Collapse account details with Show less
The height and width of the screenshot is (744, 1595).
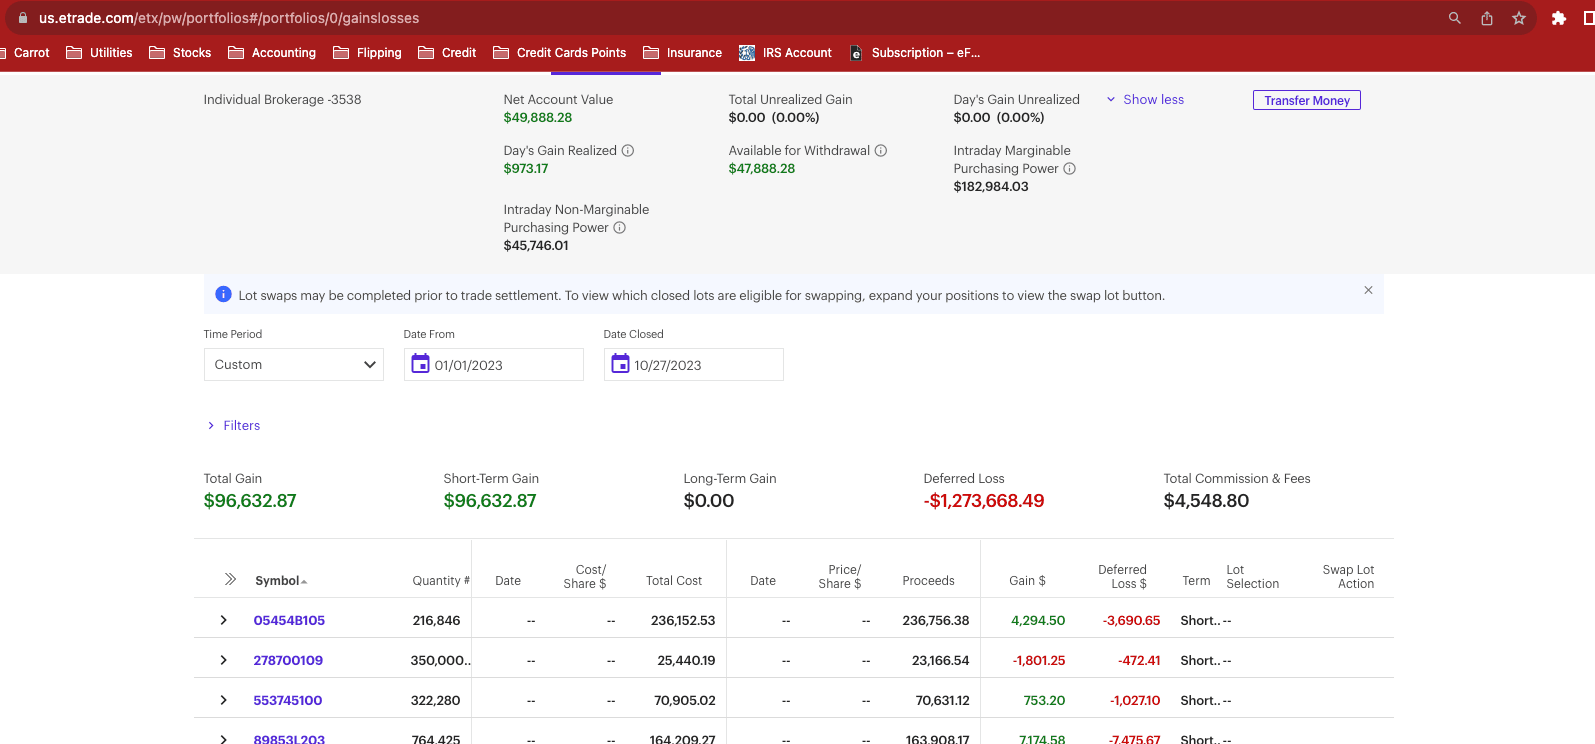pyautogui.click(x=1145, y=100)
